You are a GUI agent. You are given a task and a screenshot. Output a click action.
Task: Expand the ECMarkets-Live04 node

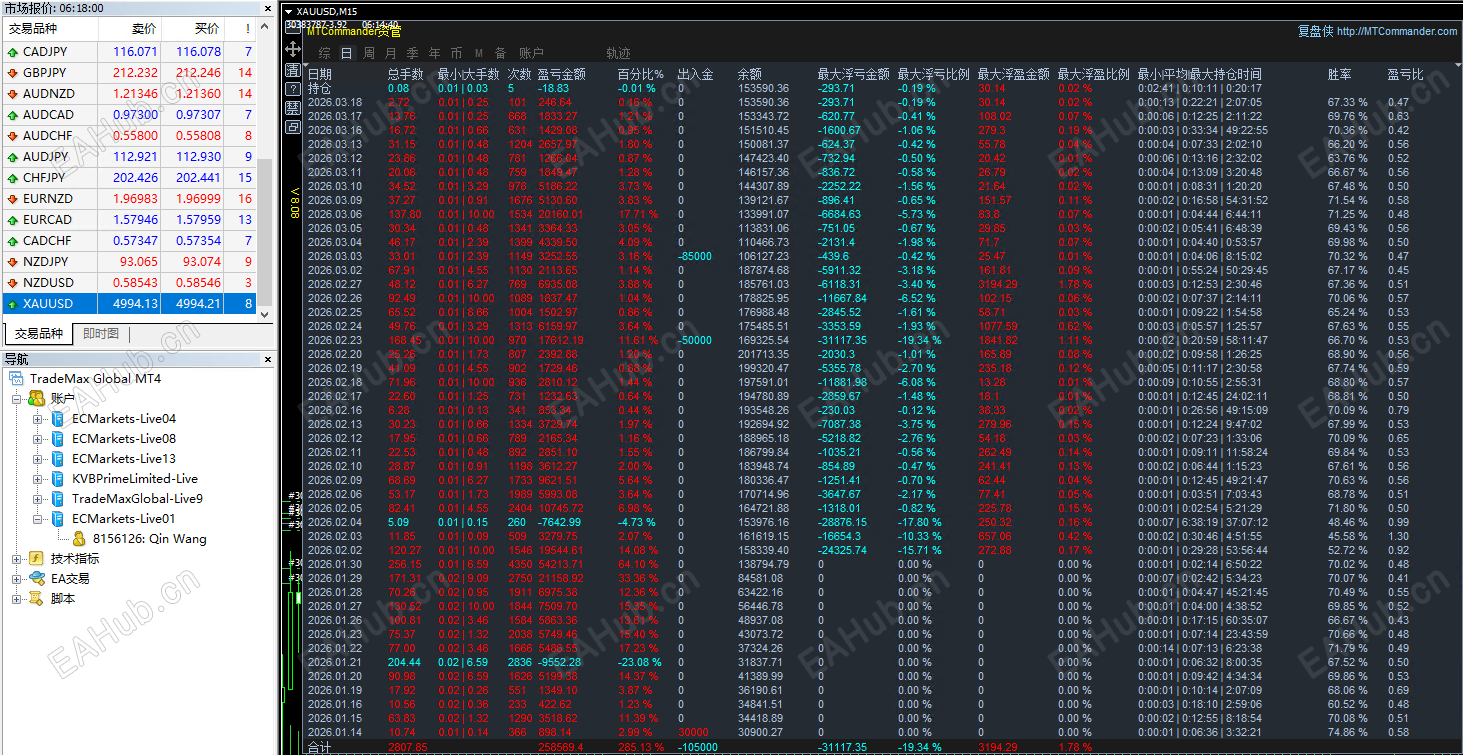(38, 419)
